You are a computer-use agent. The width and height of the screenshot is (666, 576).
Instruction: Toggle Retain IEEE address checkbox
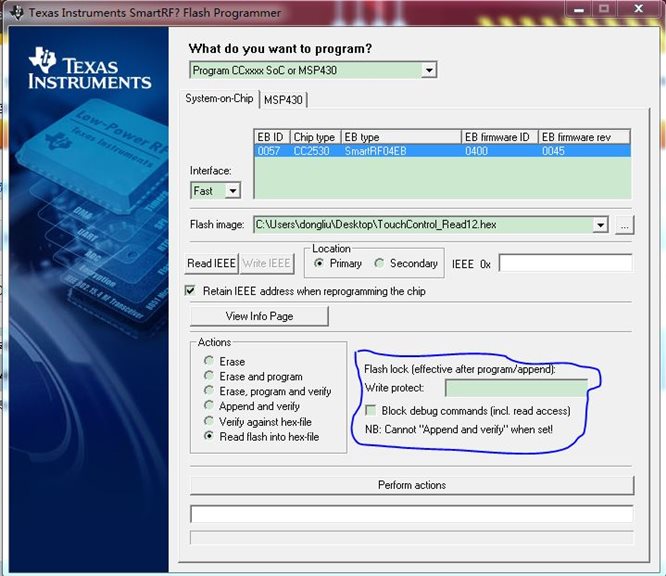tap(190, 291)
